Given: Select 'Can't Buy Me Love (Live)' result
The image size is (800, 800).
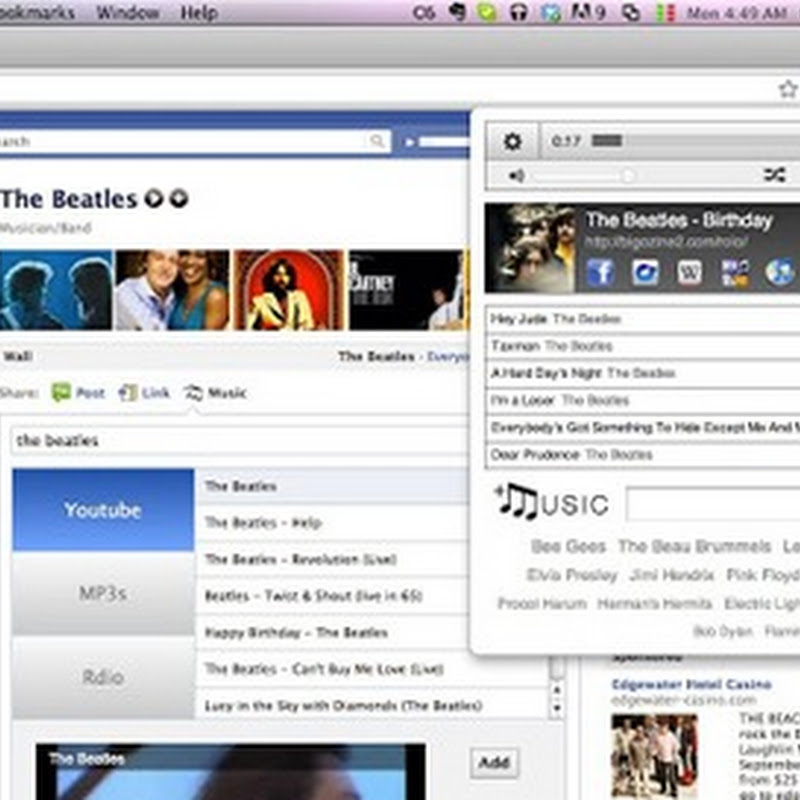Looking at the screenshot, I should click(371, 669).
